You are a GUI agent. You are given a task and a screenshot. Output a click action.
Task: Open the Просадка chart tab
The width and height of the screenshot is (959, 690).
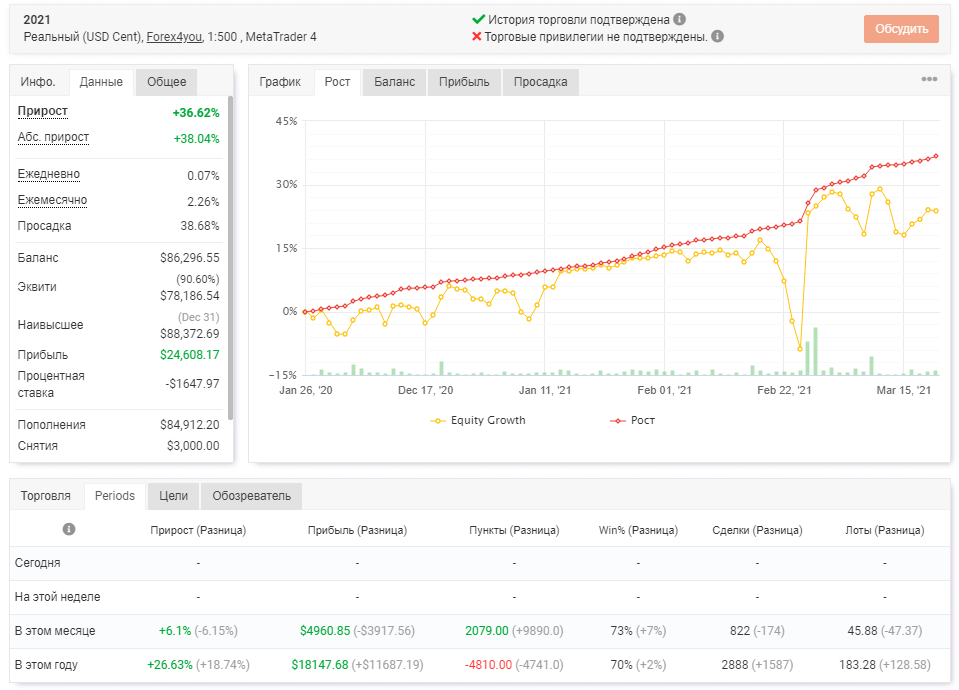[540, 82]
